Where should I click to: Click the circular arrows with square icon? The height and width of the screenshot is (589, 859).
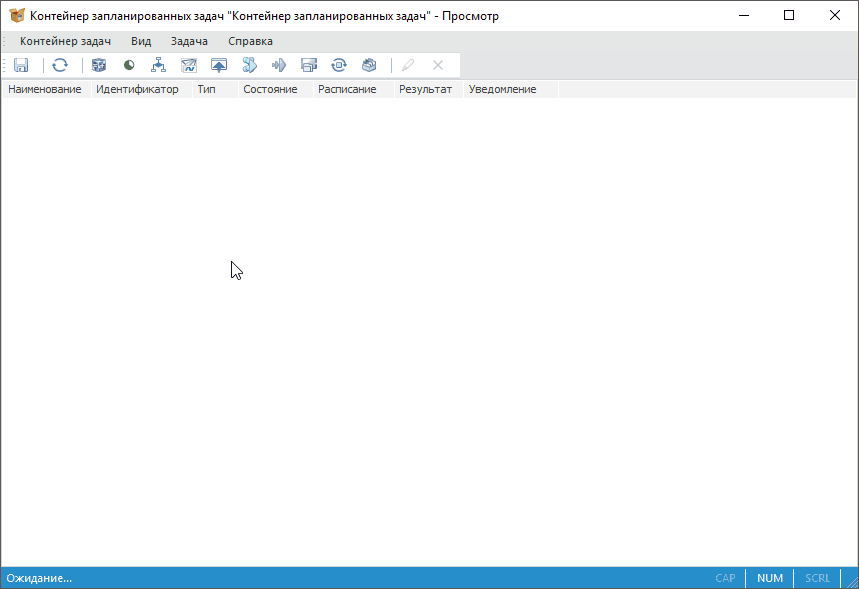coord(339,65)
